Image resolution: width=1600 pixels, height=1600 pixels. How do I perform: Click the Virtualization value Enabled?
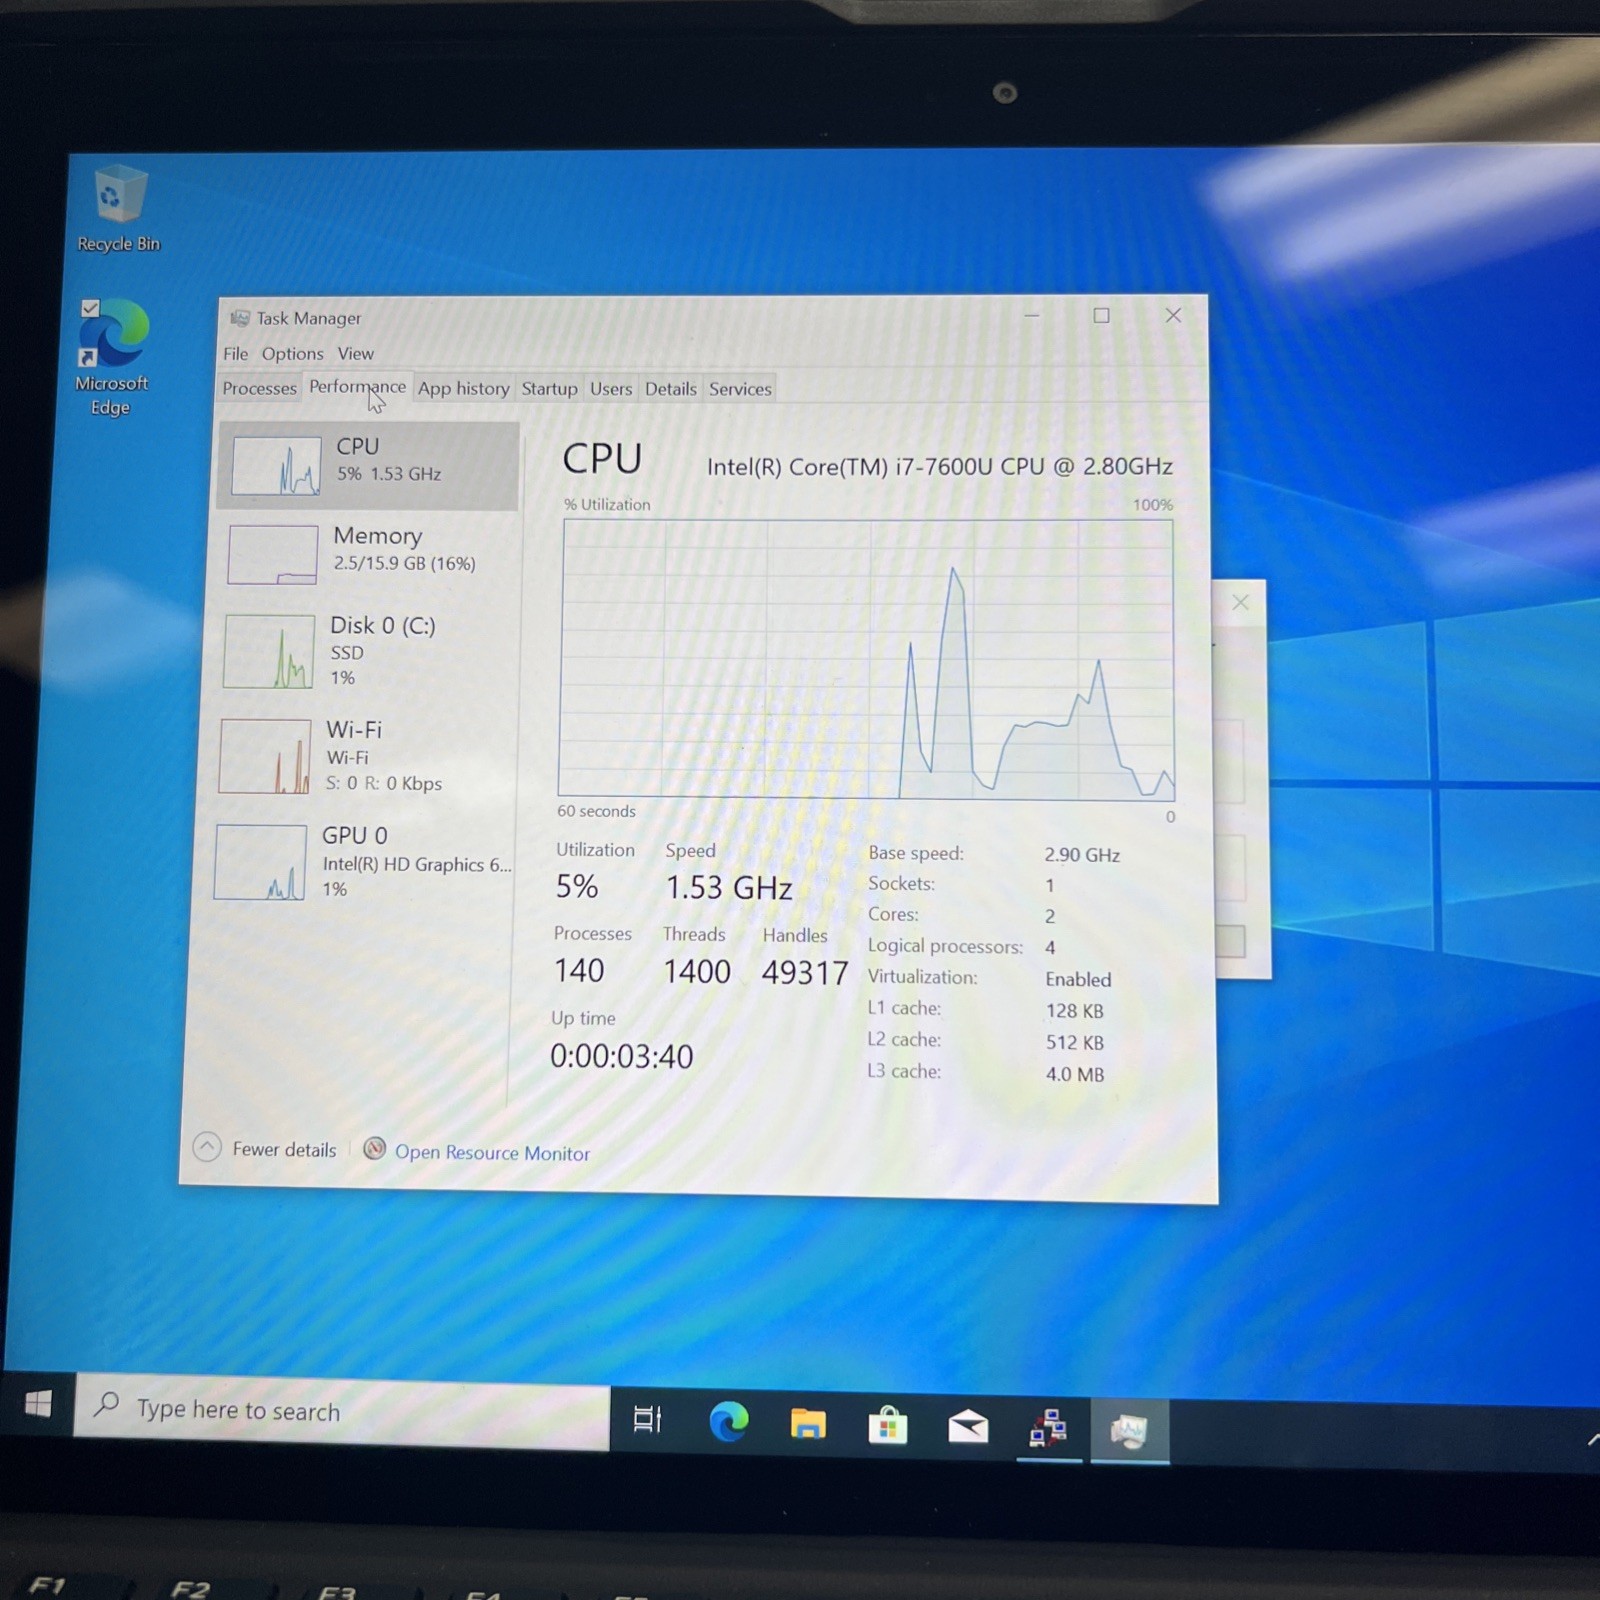[1078, 979]
